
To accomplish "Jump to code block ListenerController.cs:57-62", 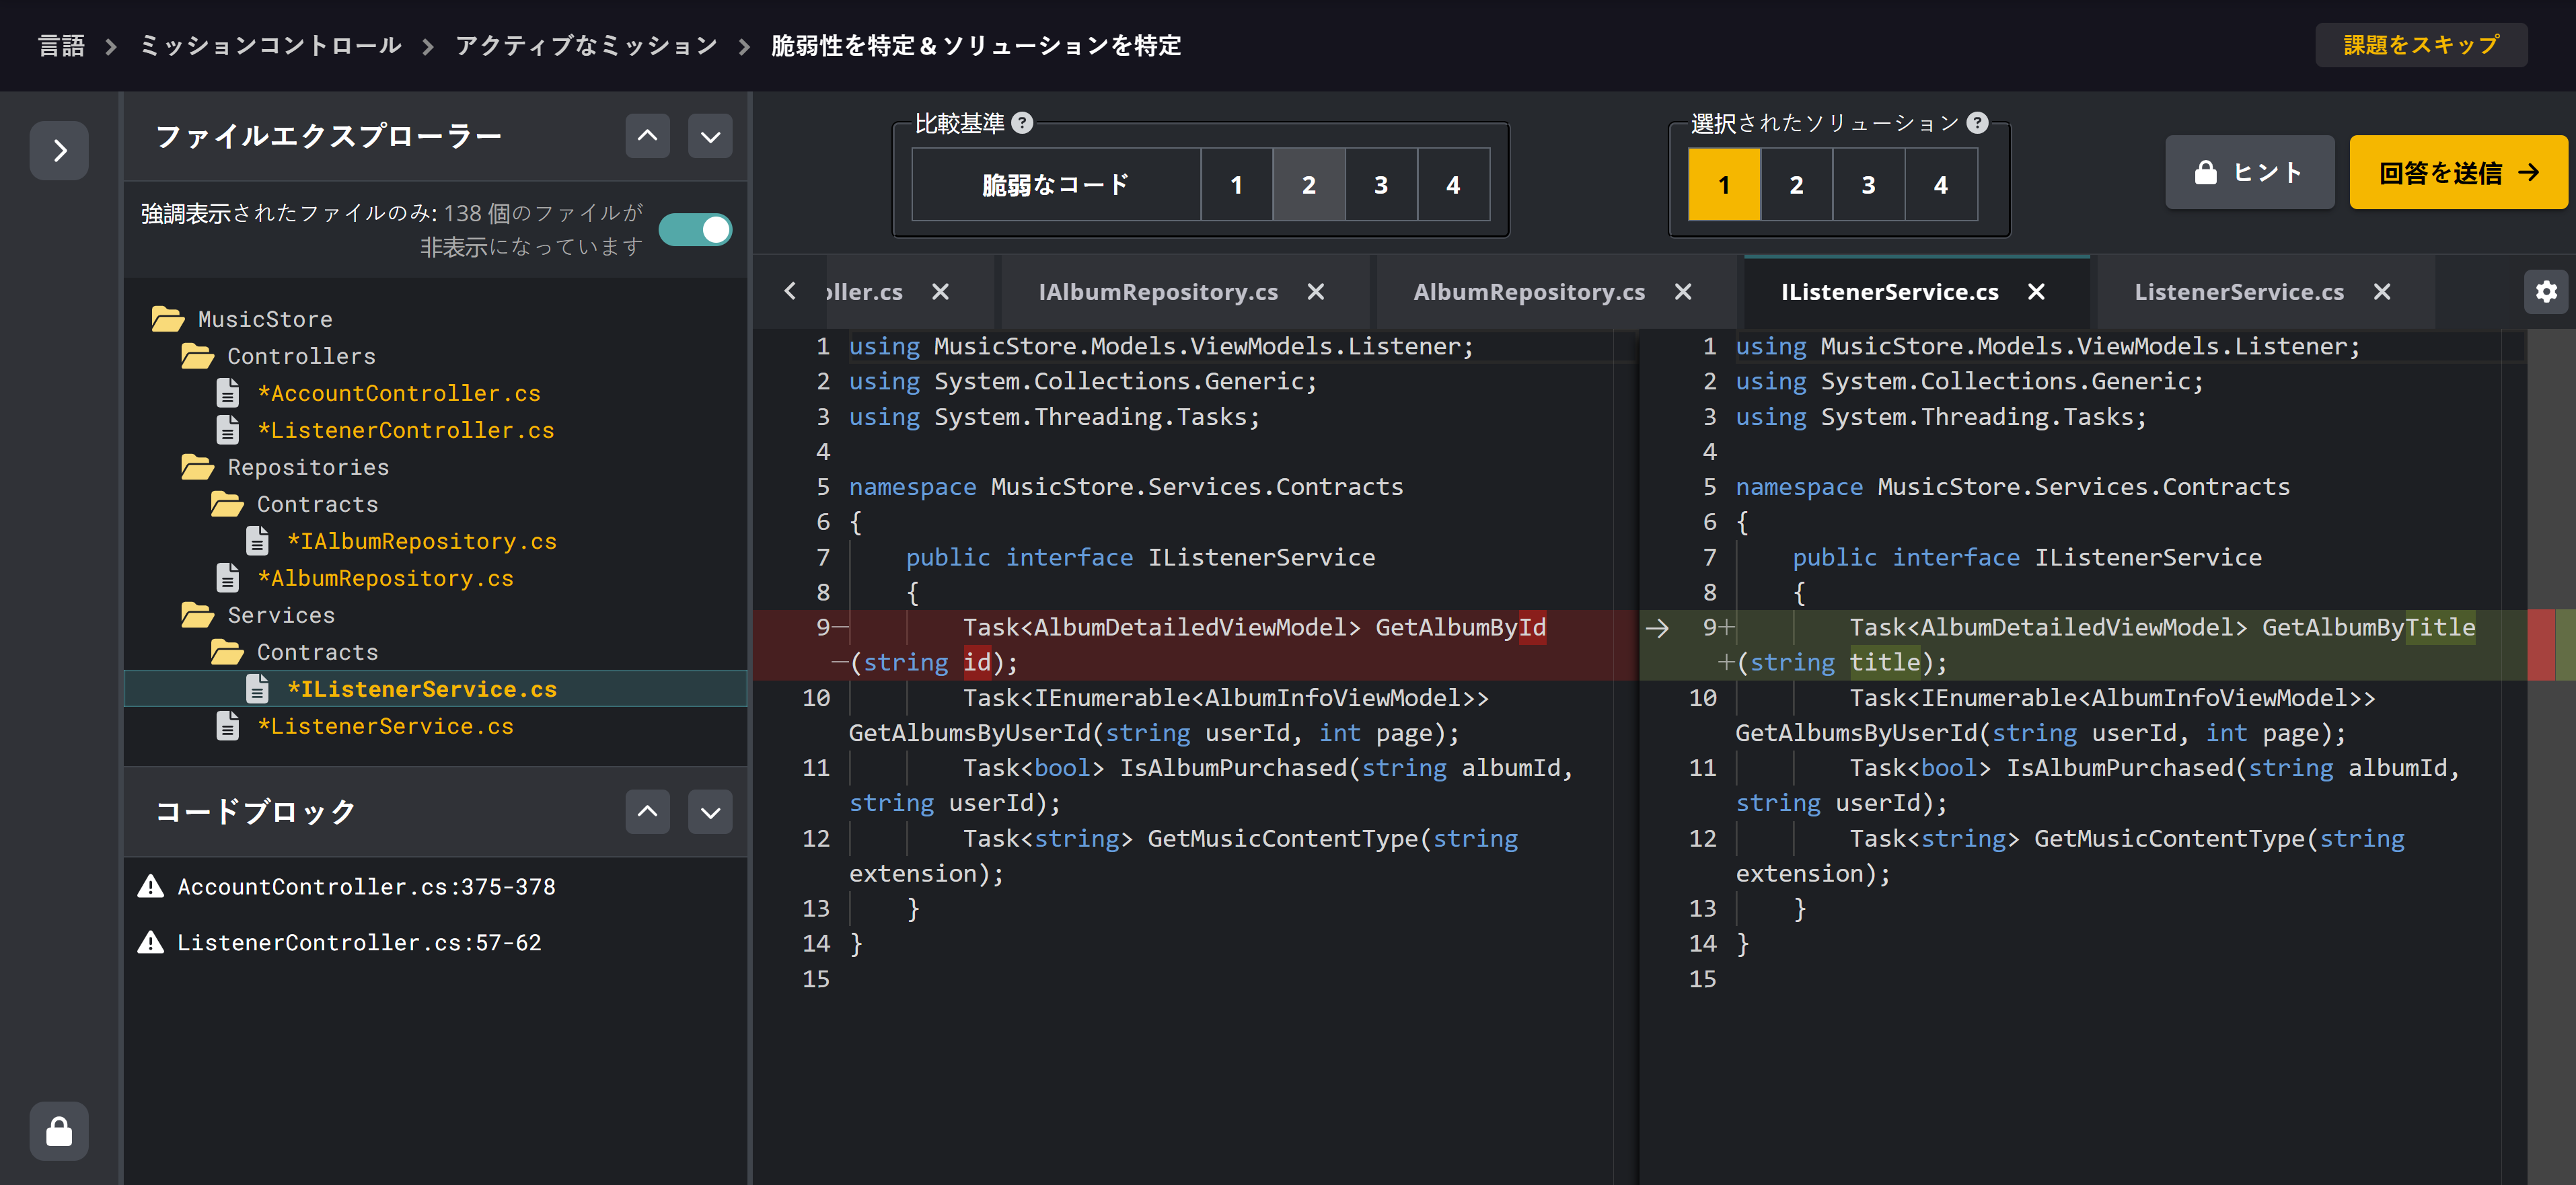I will pos(359,943).
